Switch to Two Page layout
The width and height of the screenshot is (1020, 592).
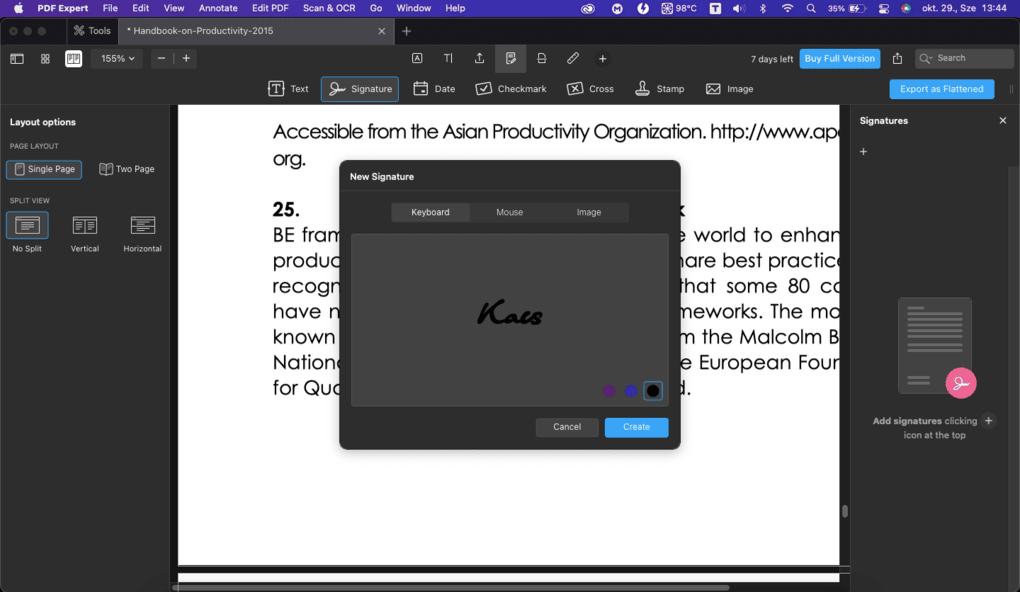pos(127,169)
